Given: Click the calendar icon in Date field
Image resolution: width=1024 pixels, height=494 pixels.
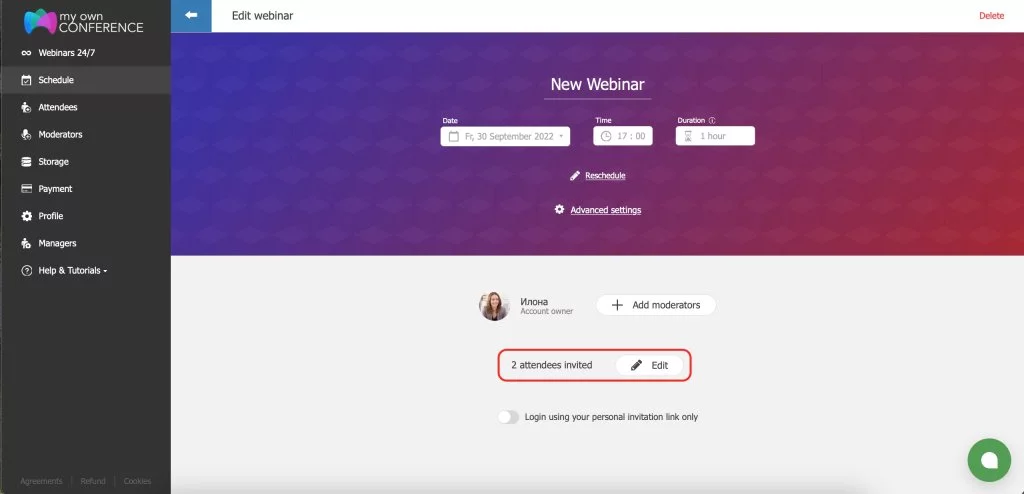Looking at the screenshot, I should pos(453,136).
